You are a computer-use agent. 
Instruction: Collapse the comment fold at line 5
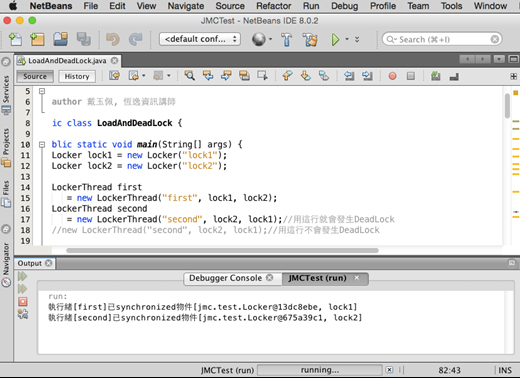click(x=42, y=91)
